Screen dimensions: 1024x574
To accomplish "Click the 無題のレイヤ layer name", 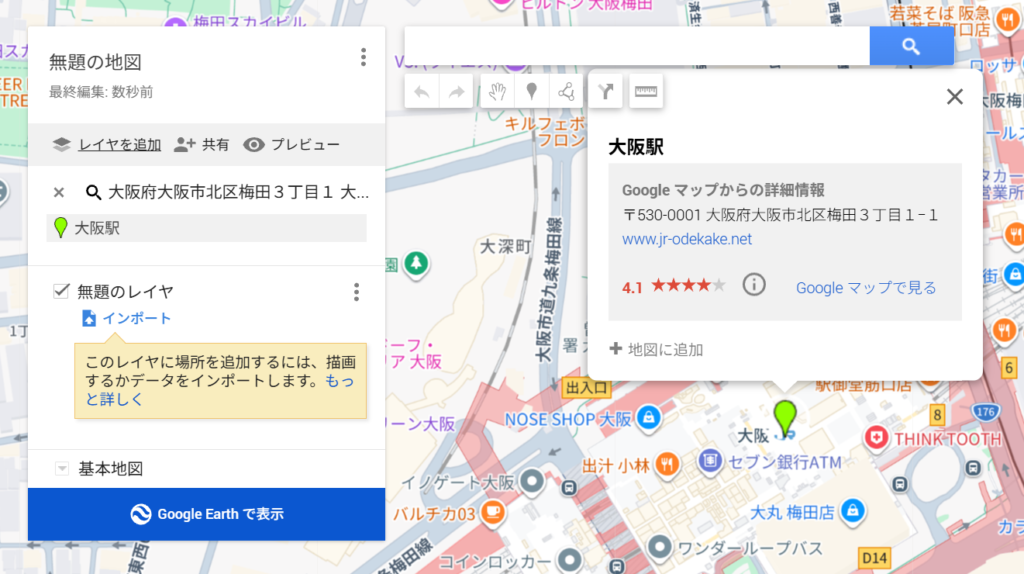I will point(125,291).
